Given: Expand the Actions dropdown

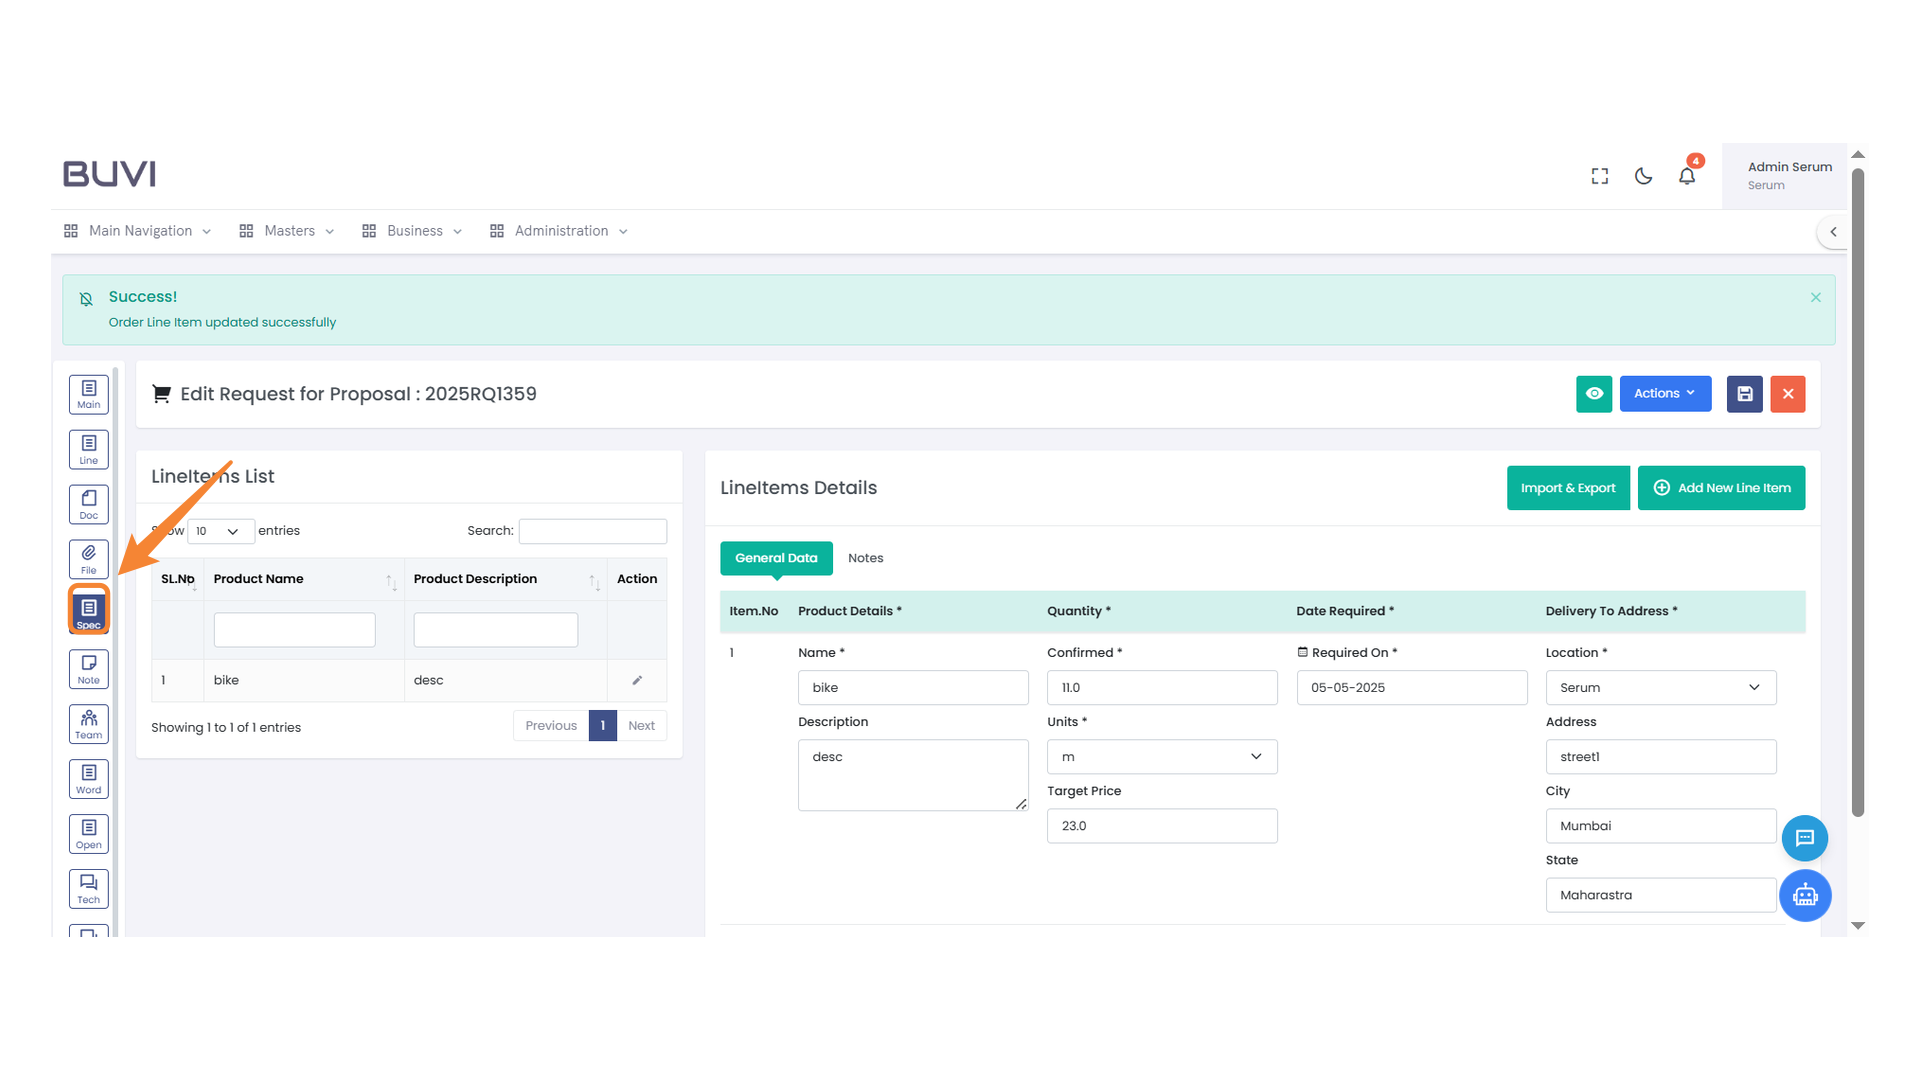Looking at the screenshot, I should pyautogui.click(x=1664, y=393).
